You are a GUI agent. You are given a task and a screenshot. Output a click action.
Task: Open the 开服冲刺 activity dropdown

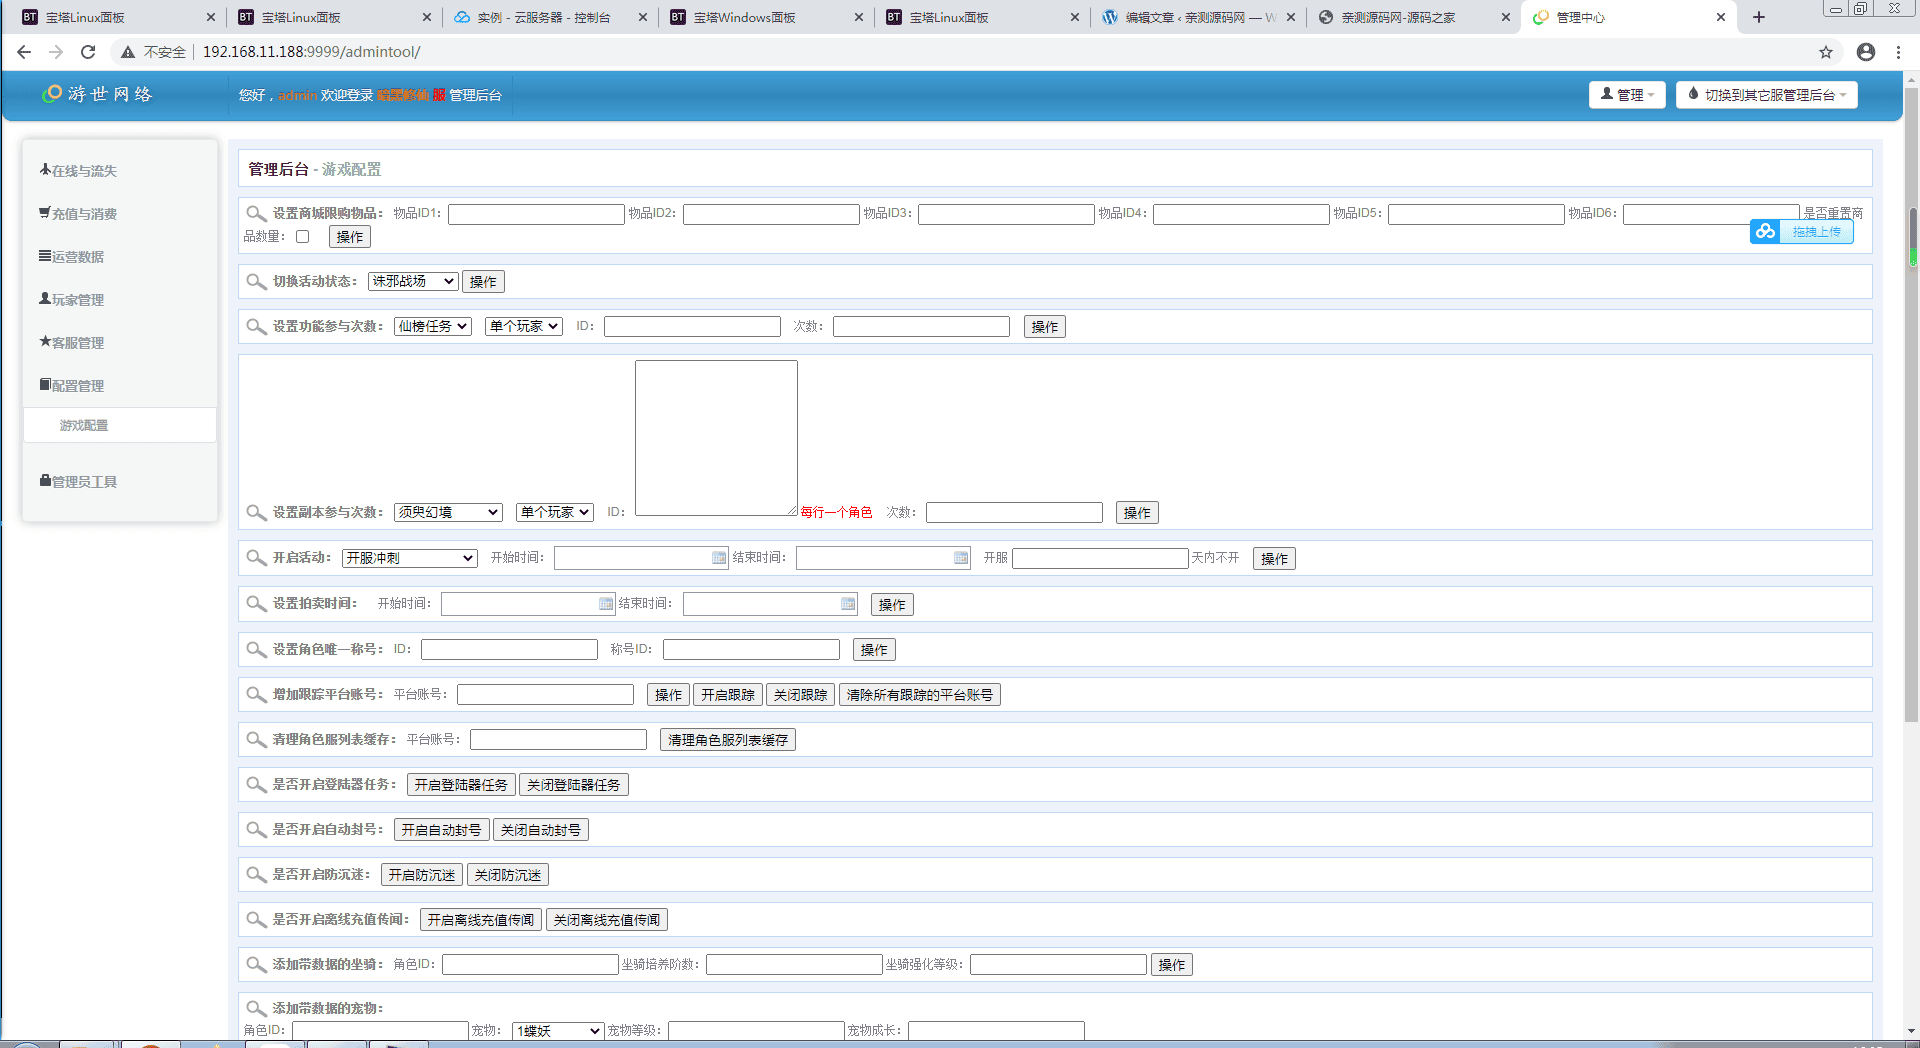click(410, 559)
